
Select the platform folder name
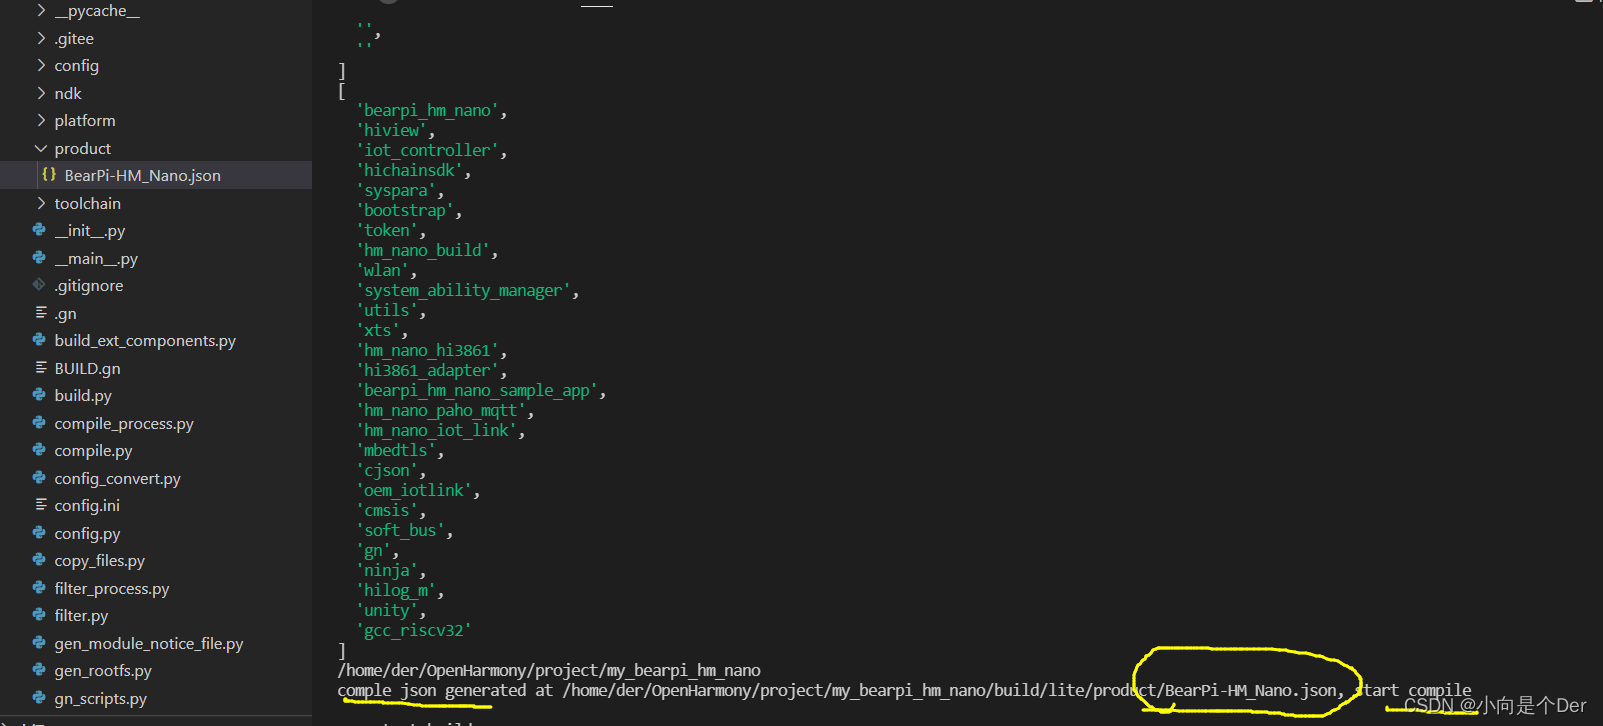pyautogui.click(x=85, y=121)
